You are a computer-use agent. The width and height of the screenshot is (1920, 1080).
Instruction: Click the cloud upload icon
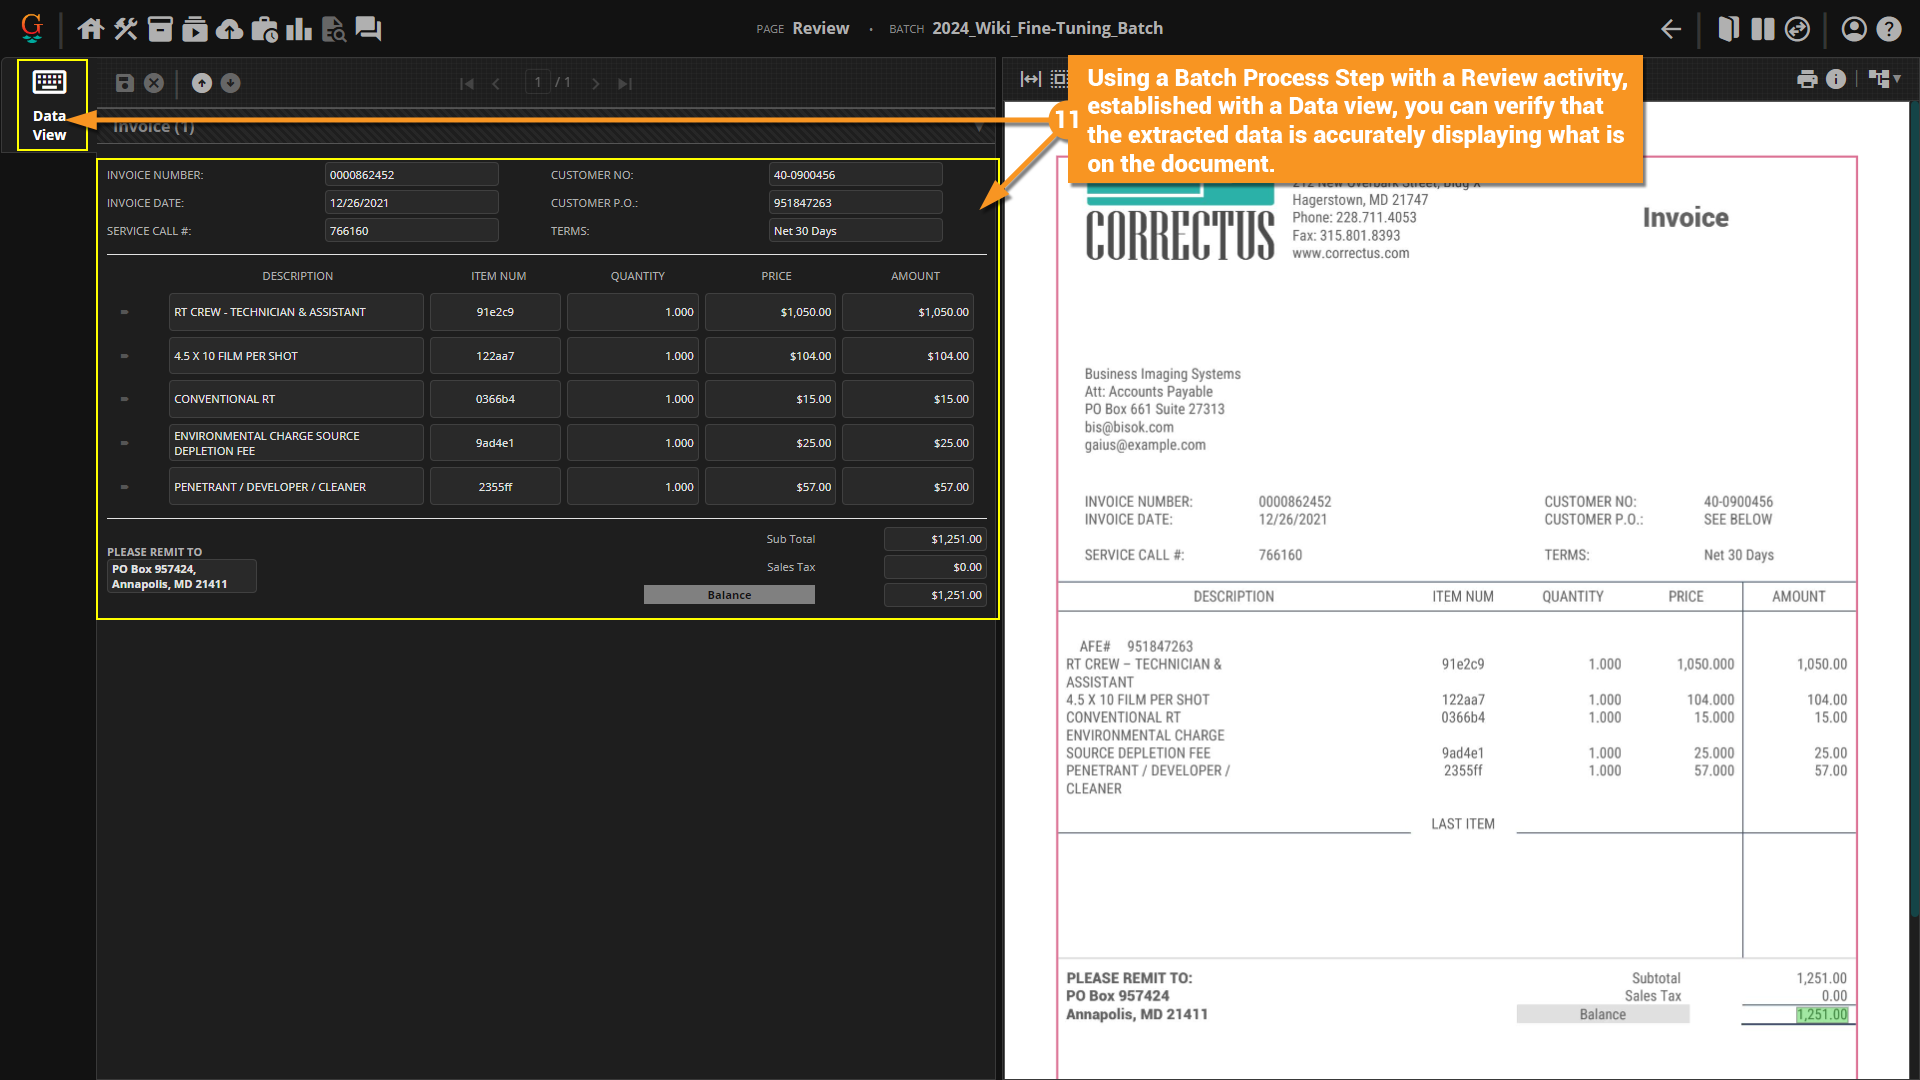[230, 29]
